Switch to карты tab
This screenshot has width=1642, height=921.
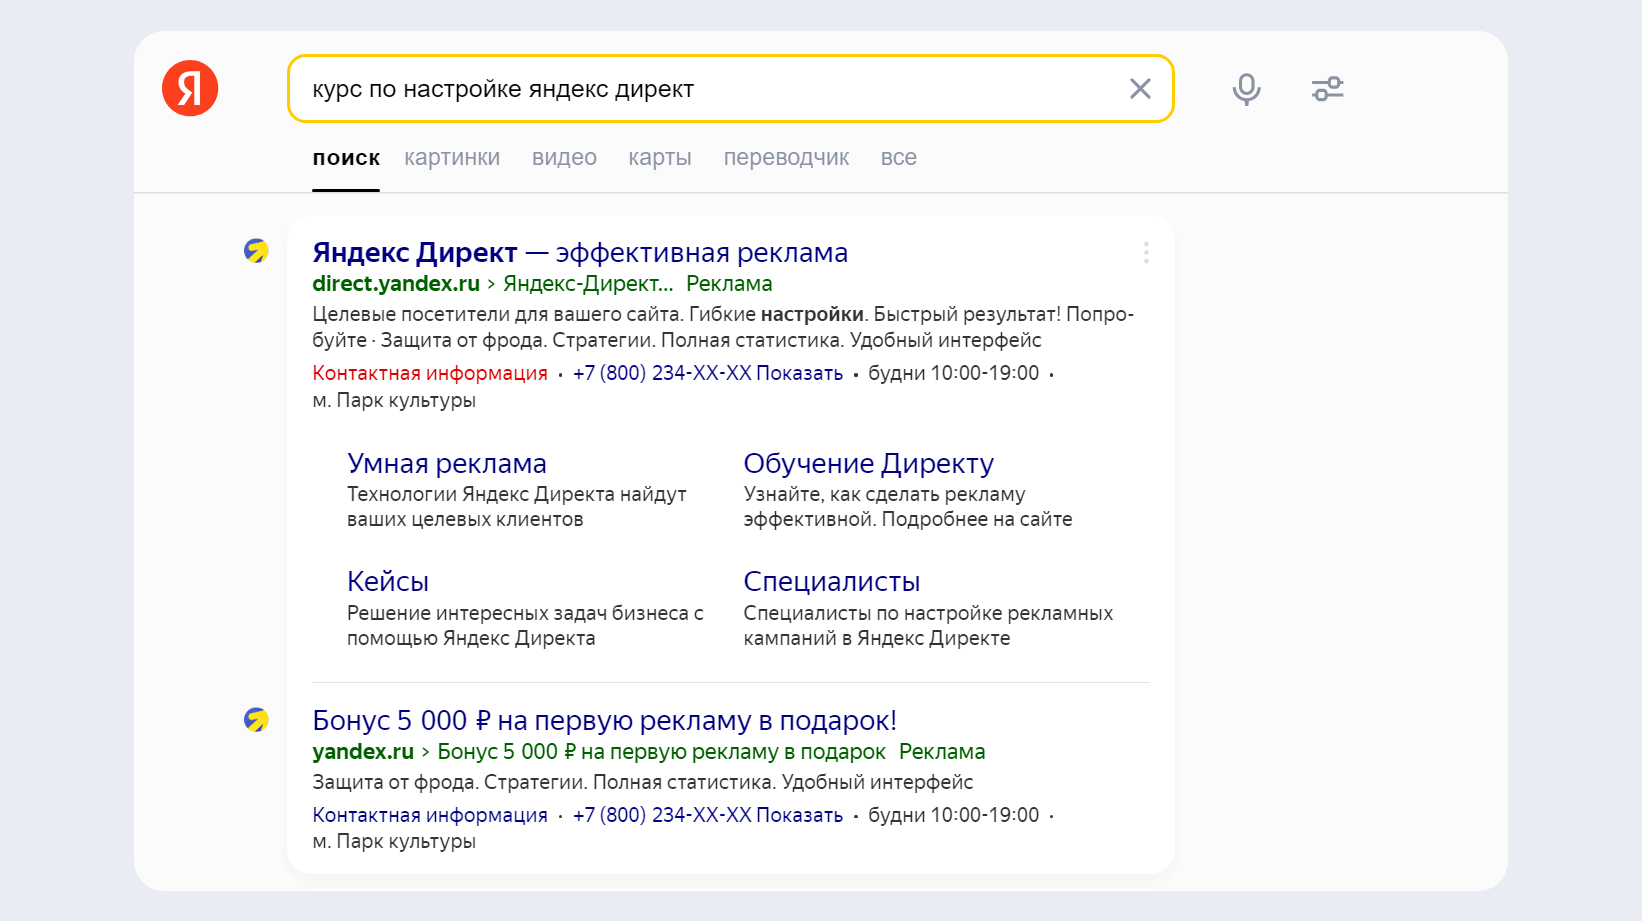(x=660, y=157)
